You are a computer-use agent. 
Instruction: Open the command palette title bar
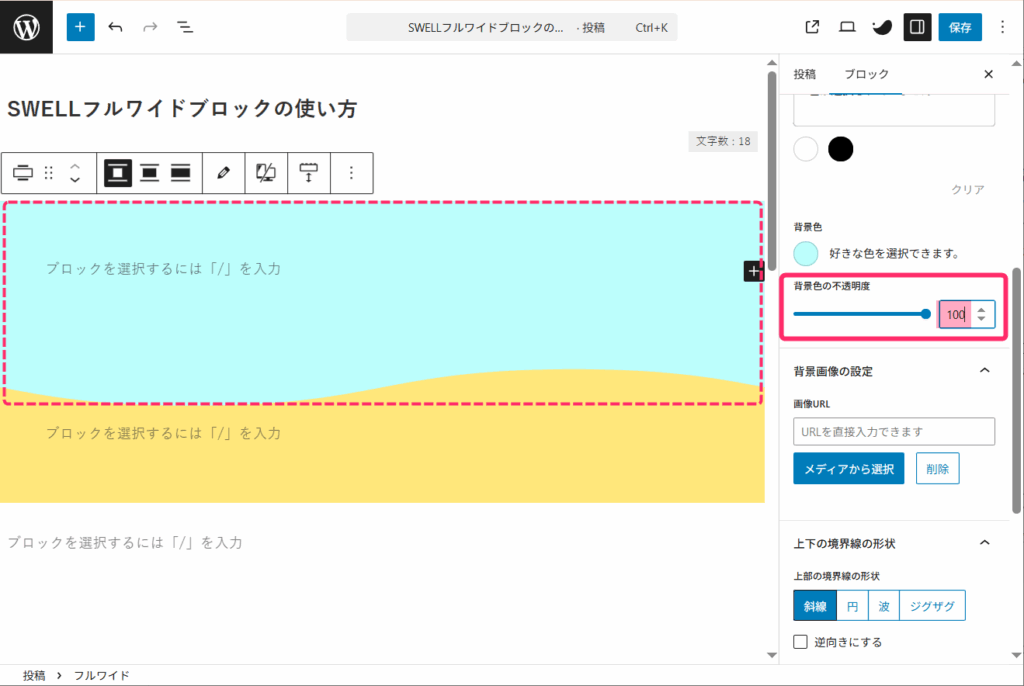point(511,27)
